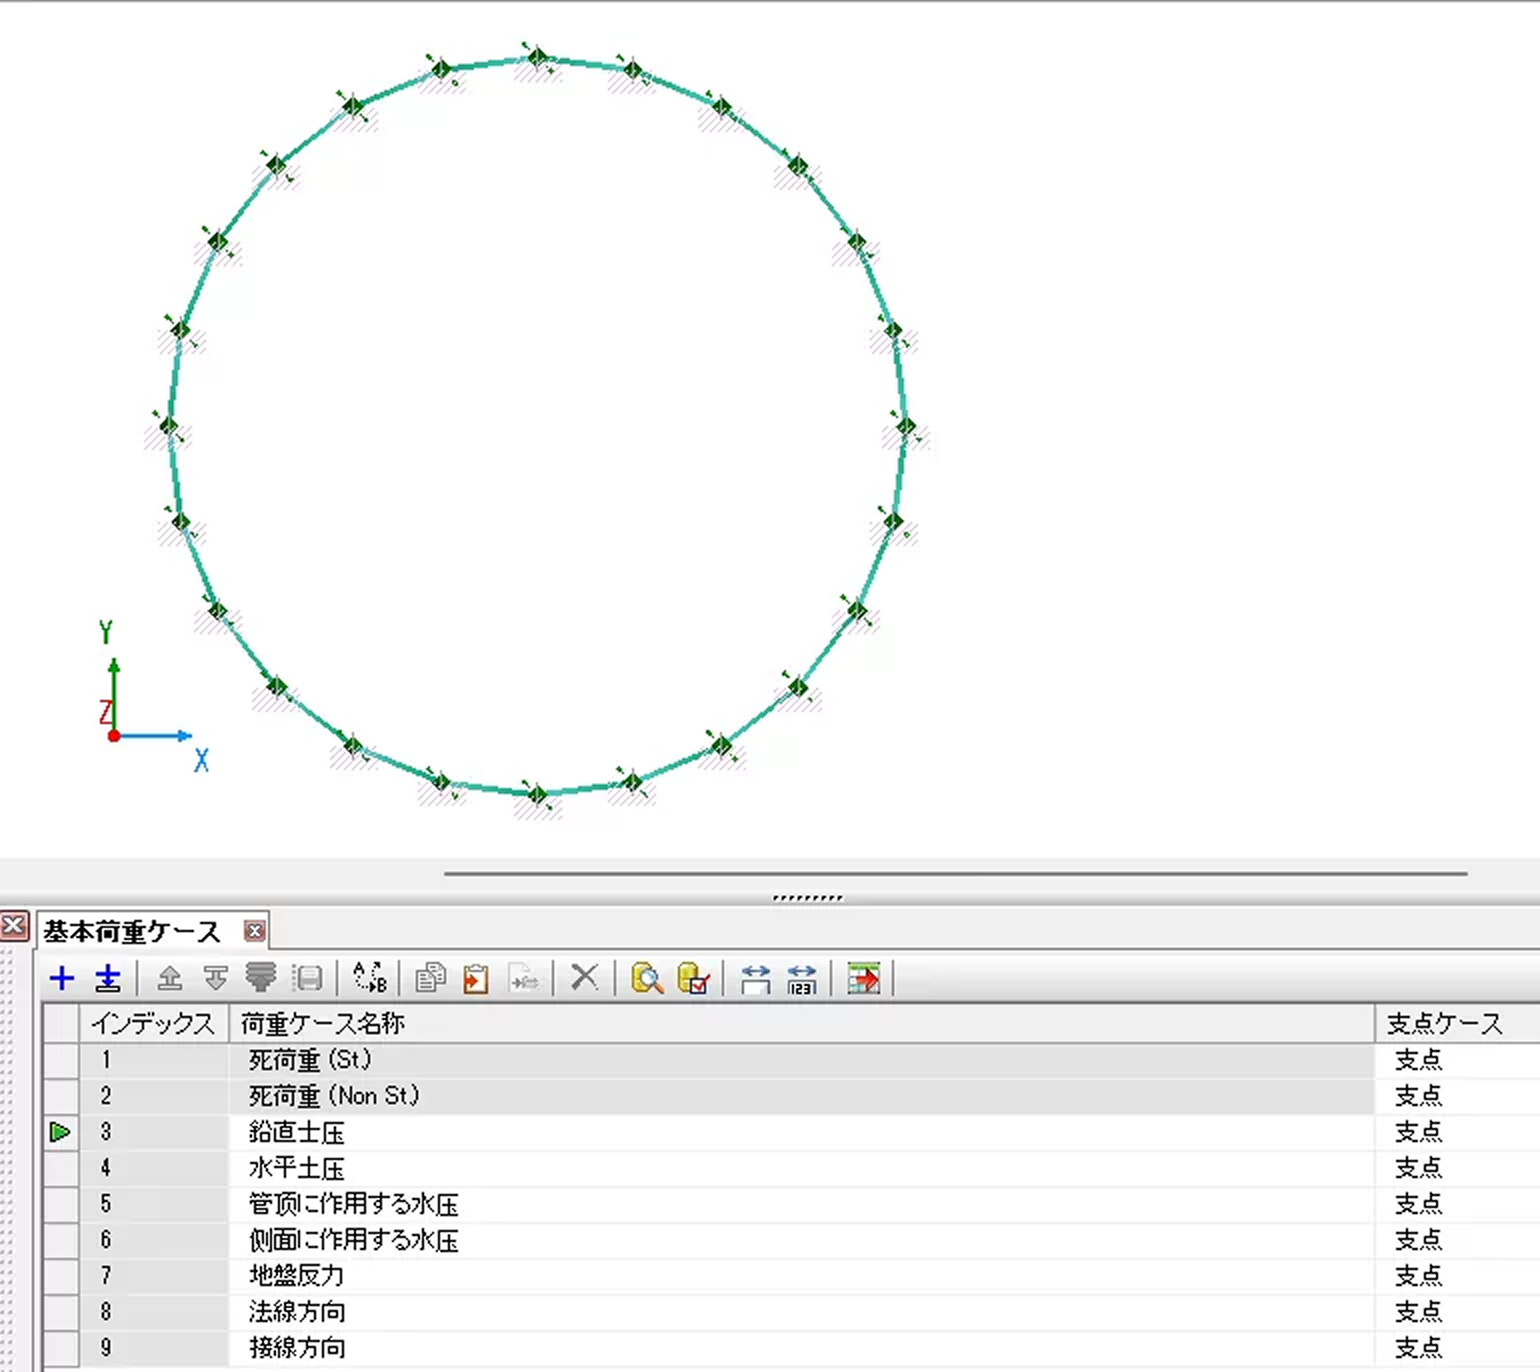The image size is (1540, 1372).
Task: Close the 基本荷重ケース tab
Action: click(255, 931)
